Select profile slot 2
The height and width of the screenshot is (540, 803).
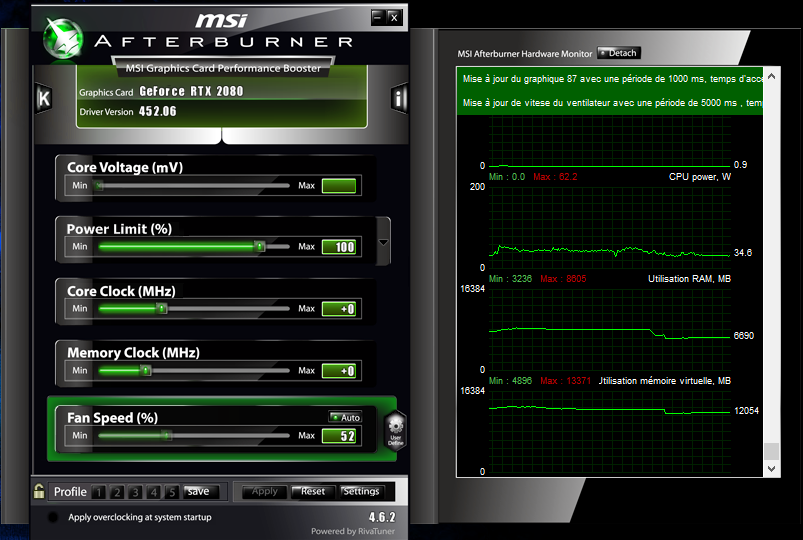tap(117, 492)
